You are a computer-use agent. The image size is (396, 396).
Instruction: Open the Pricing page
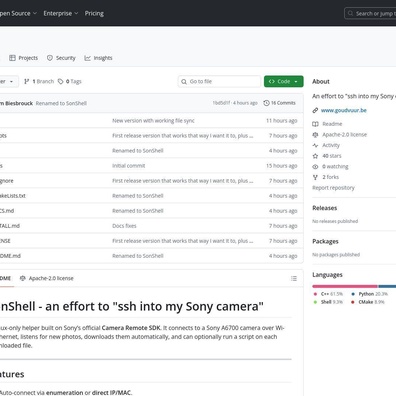click(x=94, y=13)
